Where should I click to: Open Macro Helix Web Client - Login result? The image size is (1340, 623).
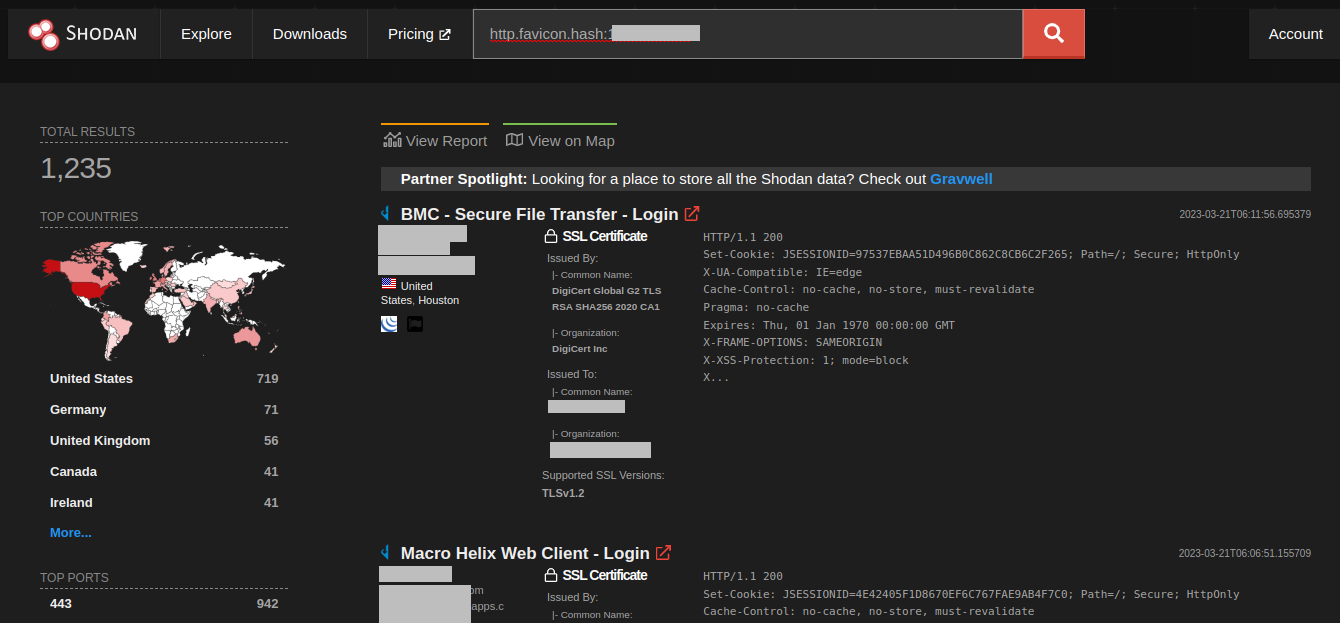[x=525, y=553]
